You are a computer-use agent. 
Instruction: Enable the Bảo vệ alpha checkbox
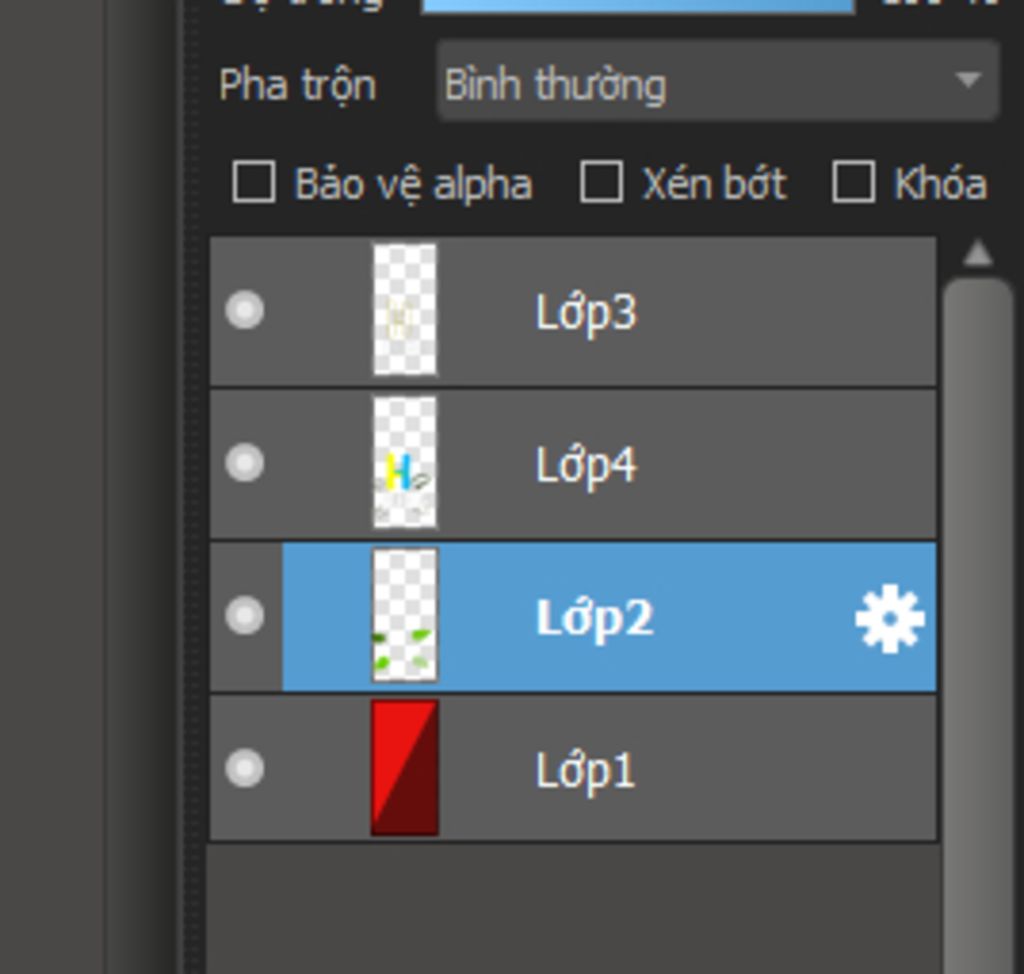click(x=254, y=184)
